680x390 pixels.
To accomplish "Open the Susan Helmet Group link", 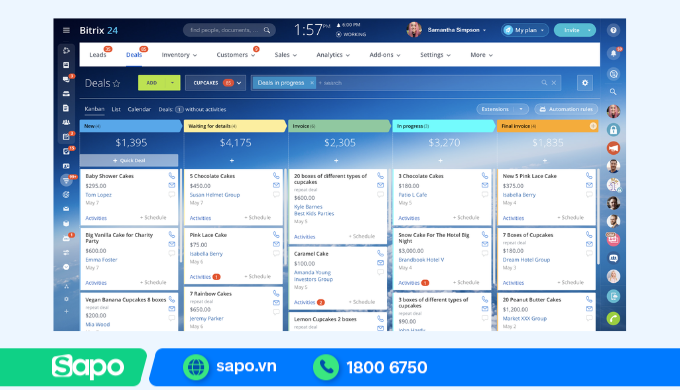I will pos(215,195).
